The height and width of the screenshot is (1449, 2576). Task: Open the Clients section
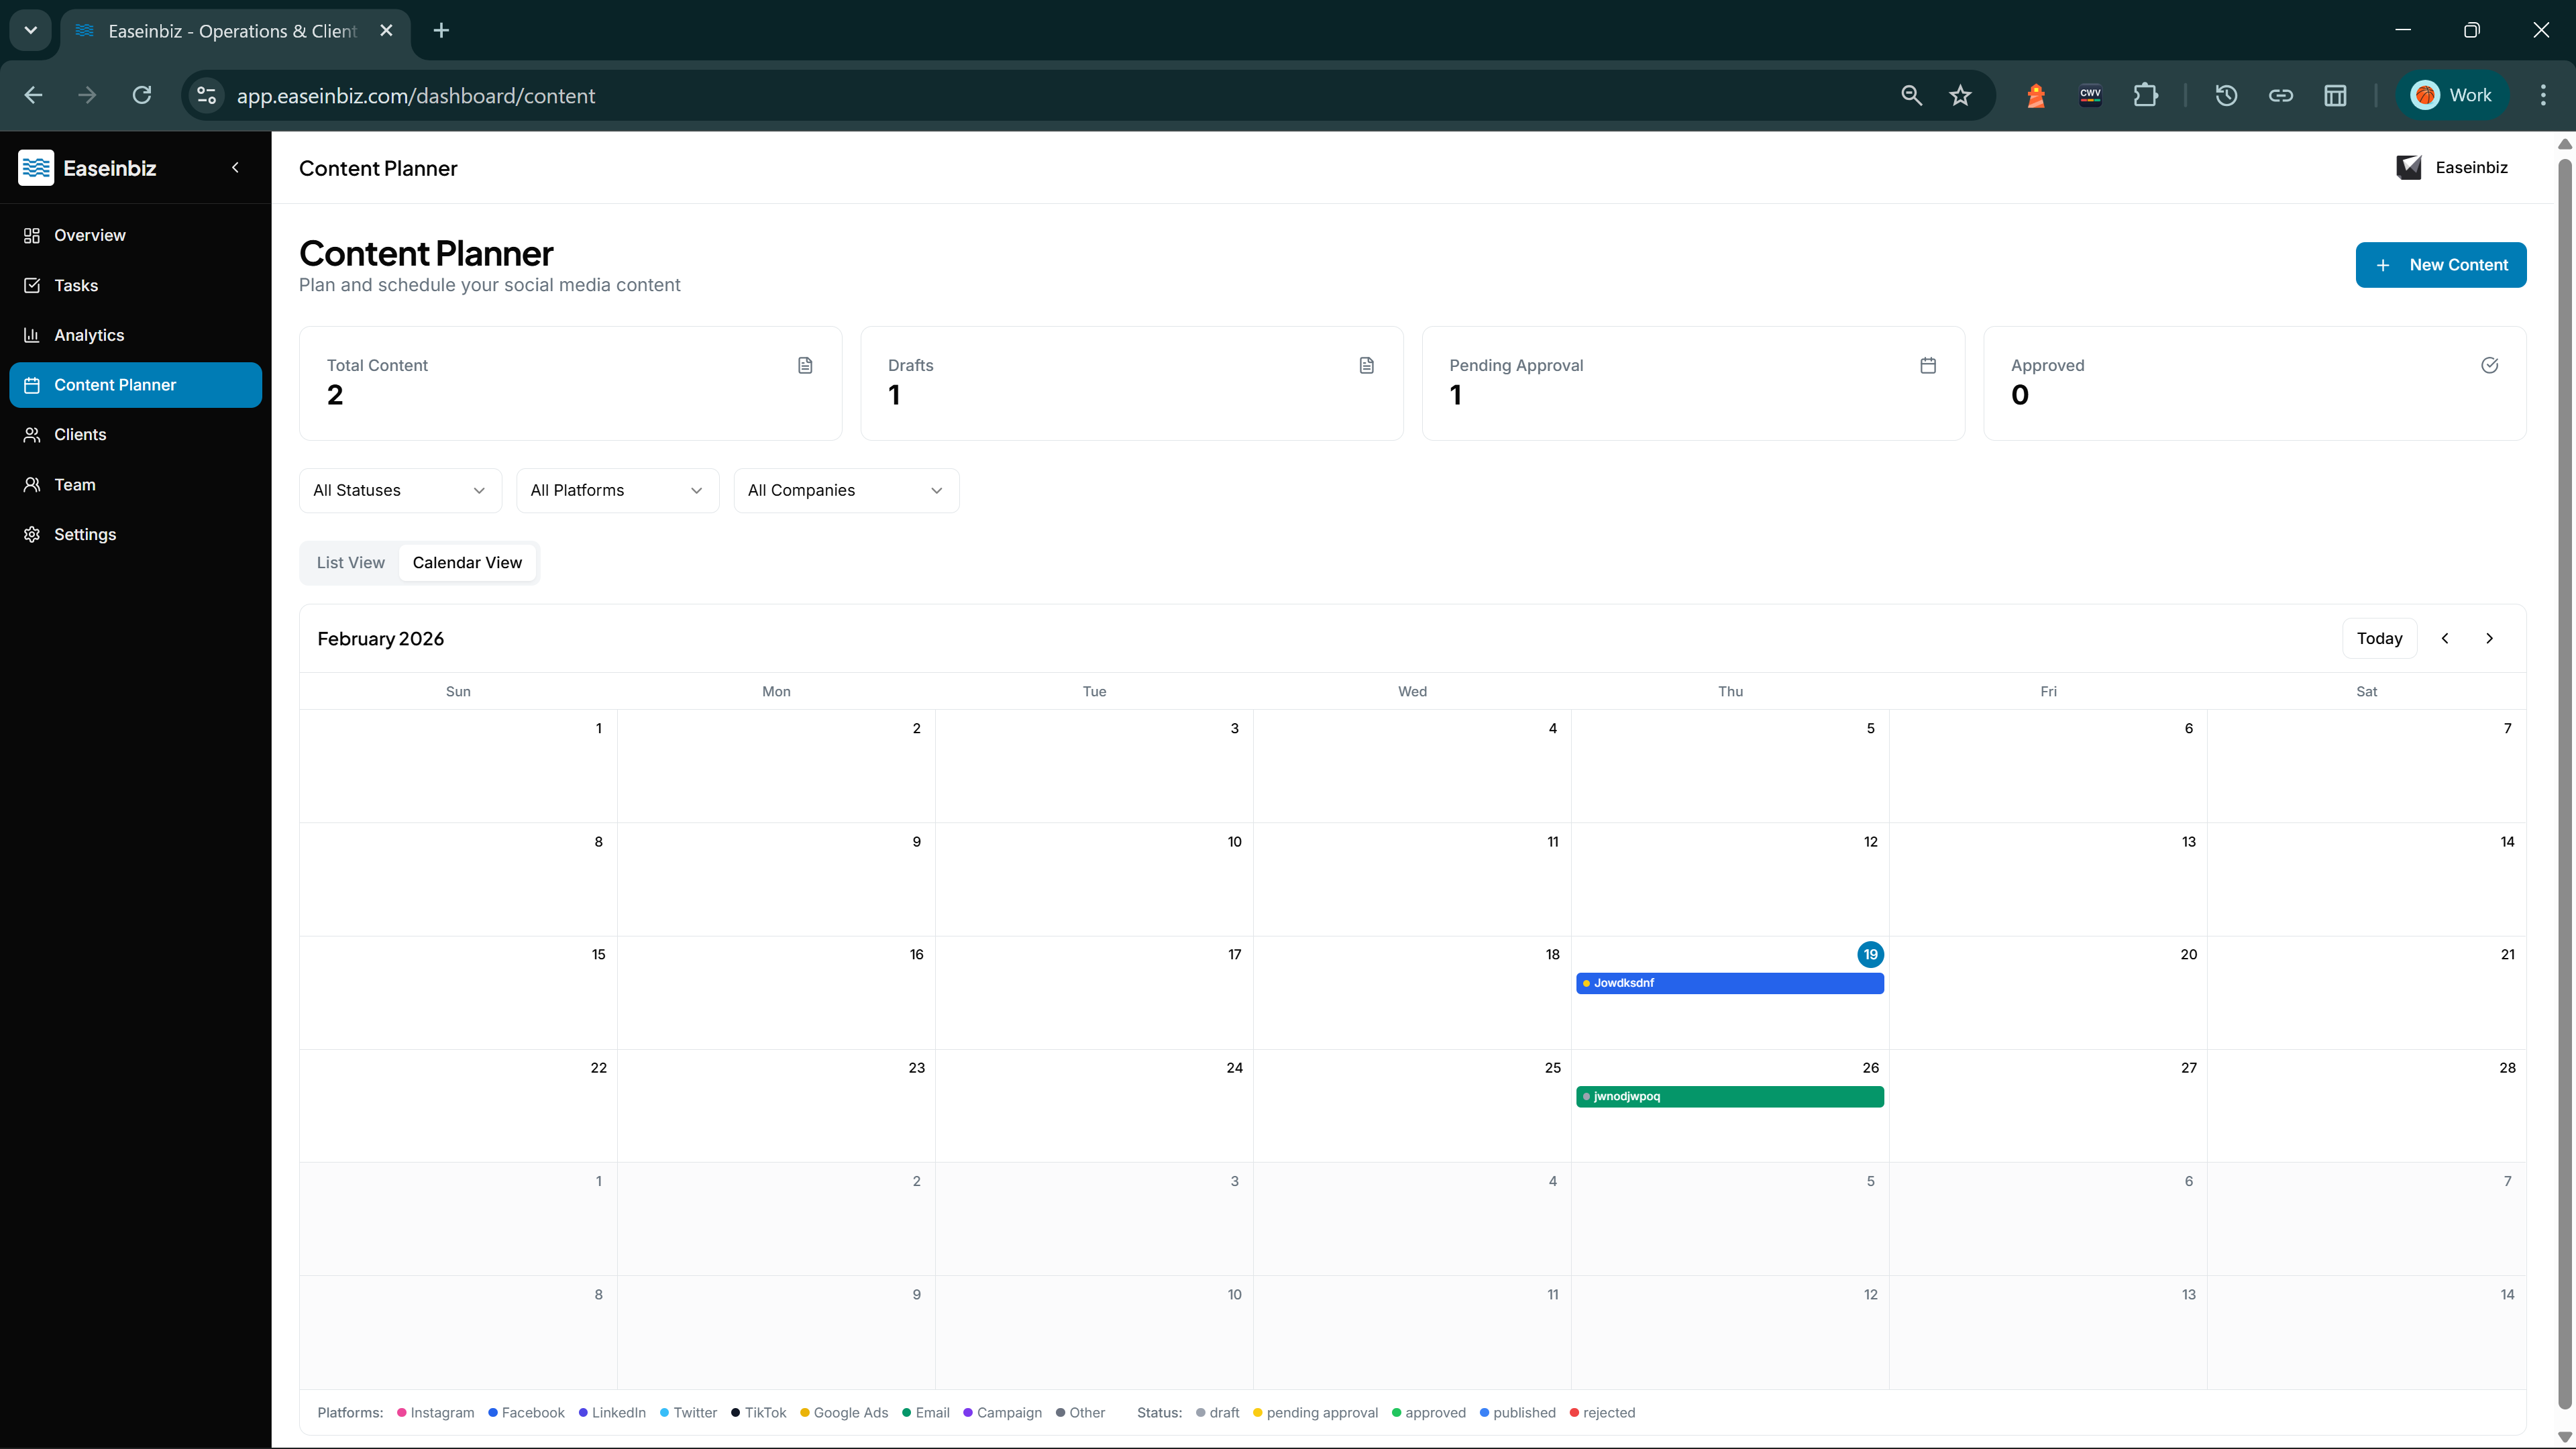[x=80, y=434]
